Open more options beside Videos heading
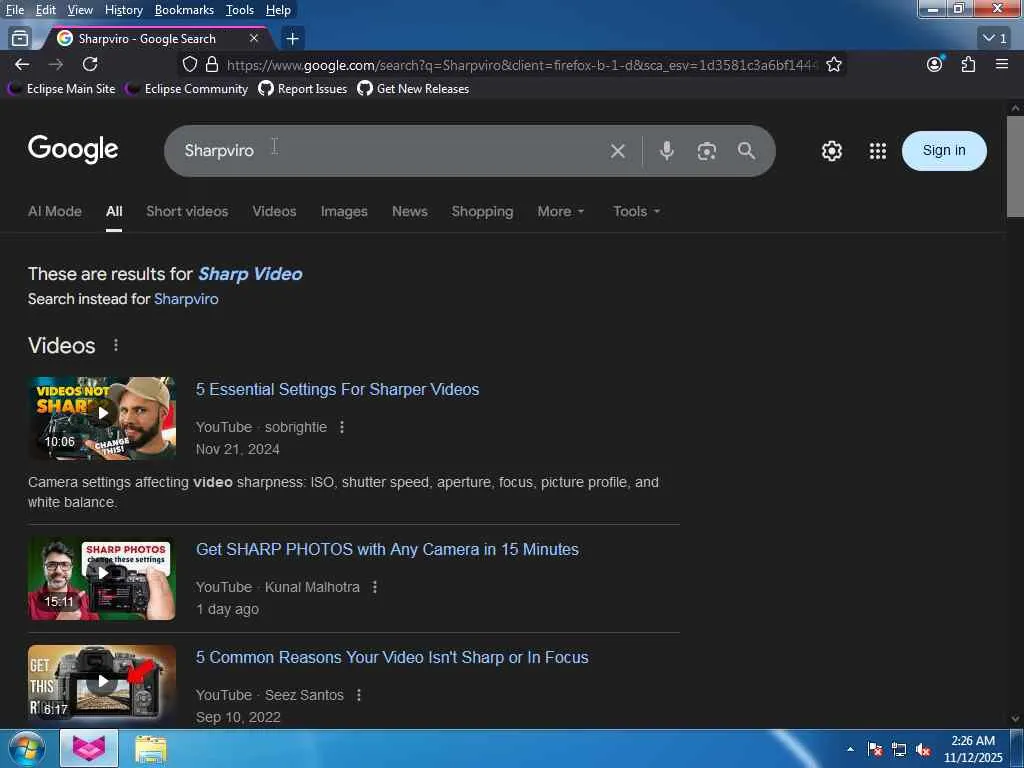Image resolution: width=1024 pixels, height=768 pixels. (116, 345)
